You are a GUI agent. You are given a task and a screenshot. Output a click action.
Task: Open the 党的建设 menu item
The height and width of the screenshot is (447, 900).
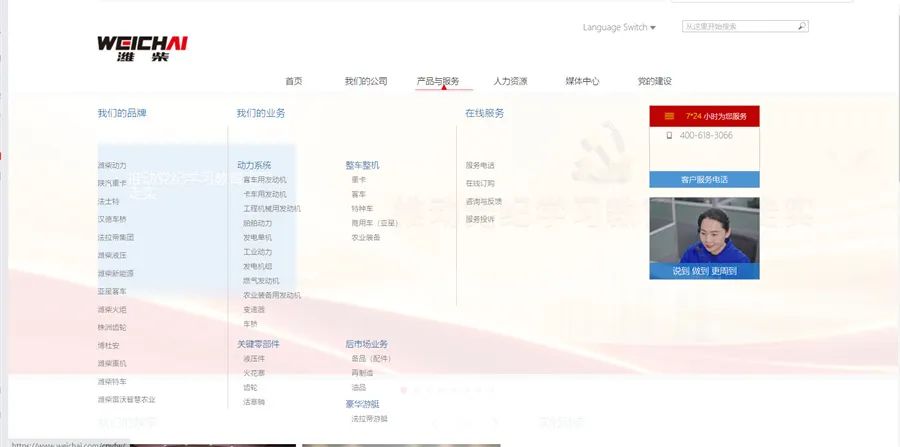coord(654,81)
